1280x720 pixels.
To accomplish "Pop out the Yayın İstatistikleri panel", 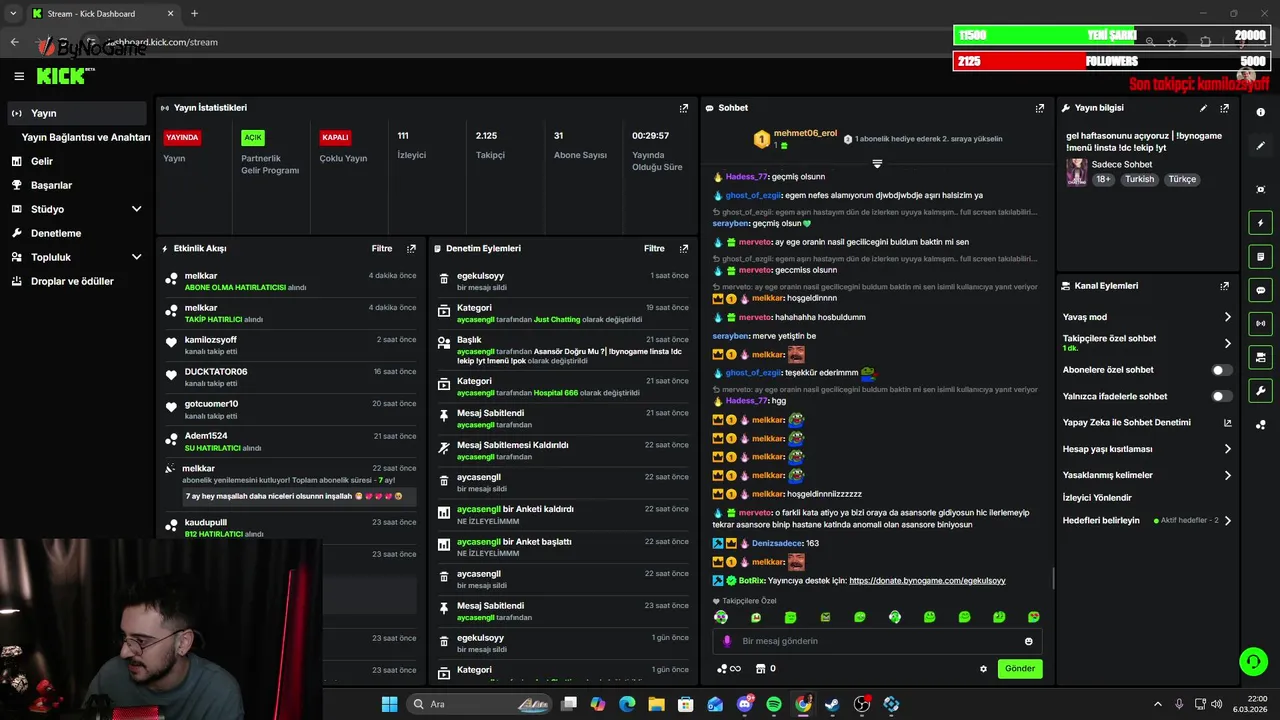I will pos(684,108).
